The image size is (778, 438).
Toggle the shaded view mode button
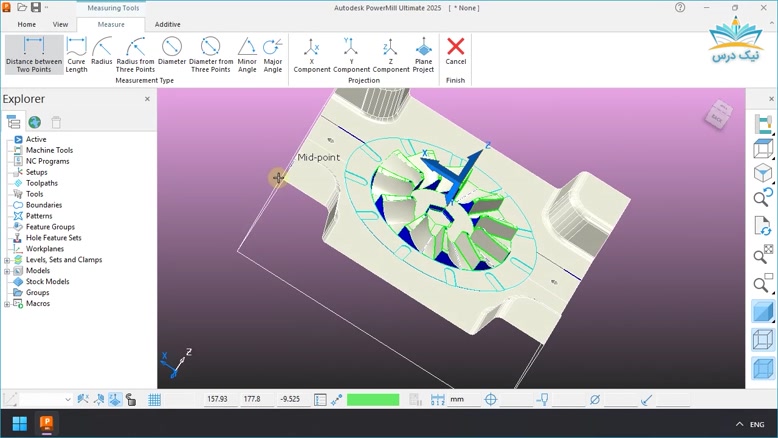pos(763,313)
